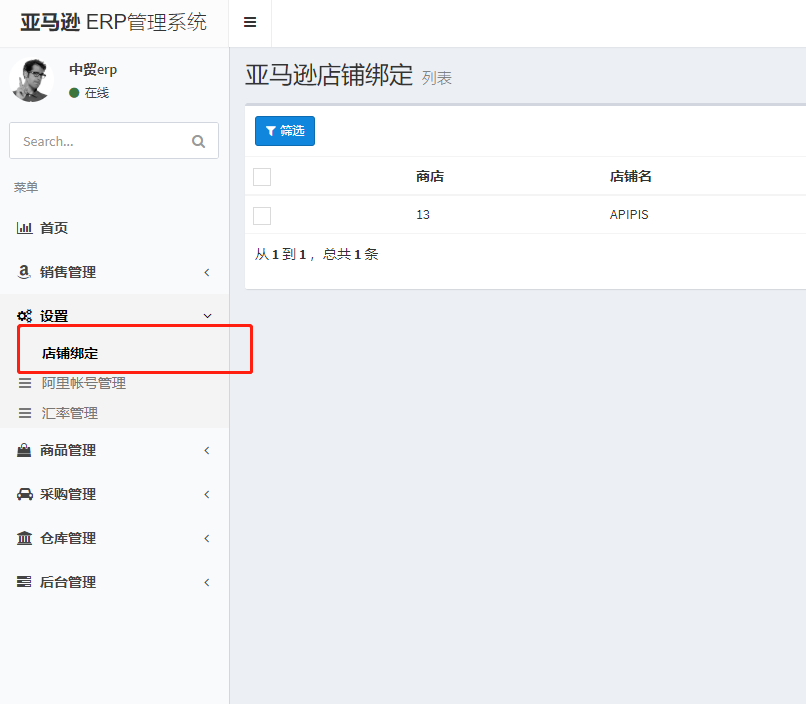Click the Amazon logo icon beside 销售管理
This screenshot has height=704, width=806.
pos(24,272)
